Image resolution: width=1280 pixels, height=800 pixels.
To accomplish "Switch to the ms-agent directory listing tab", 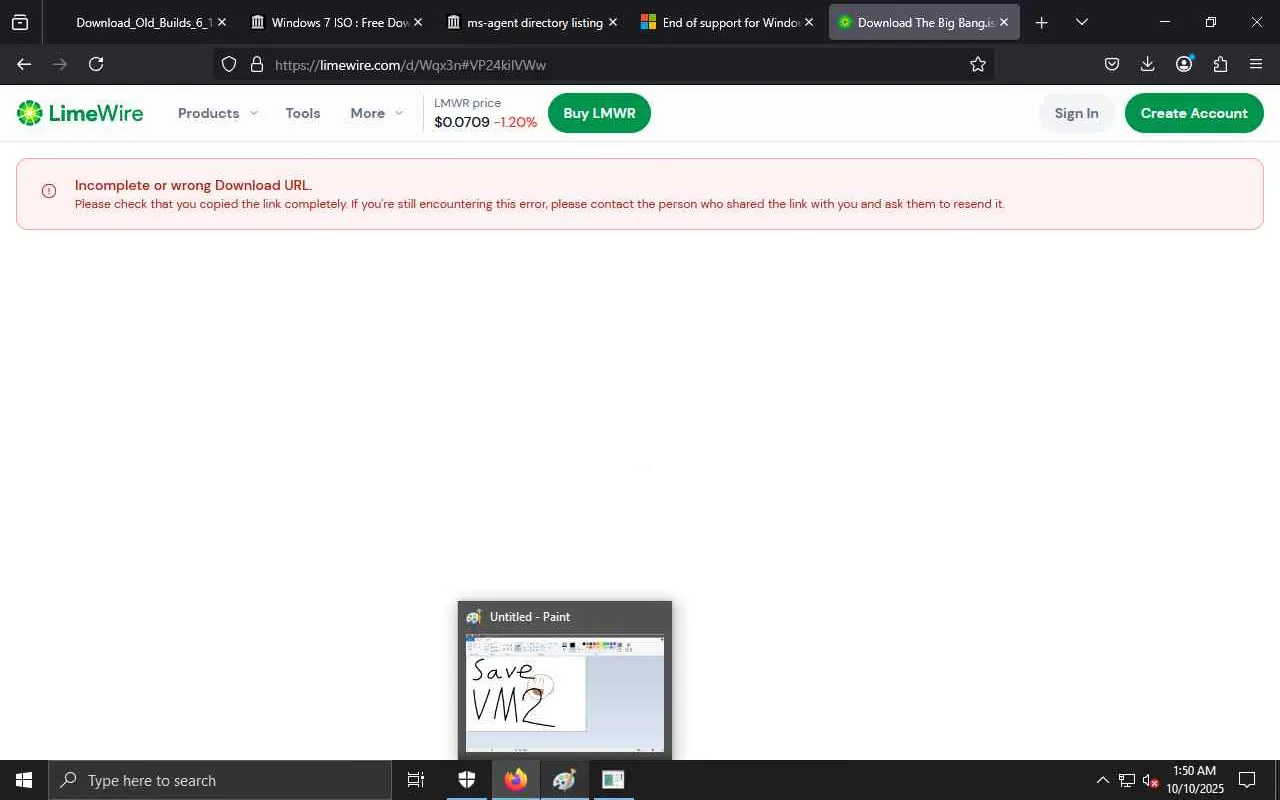I will pos(533,22).
